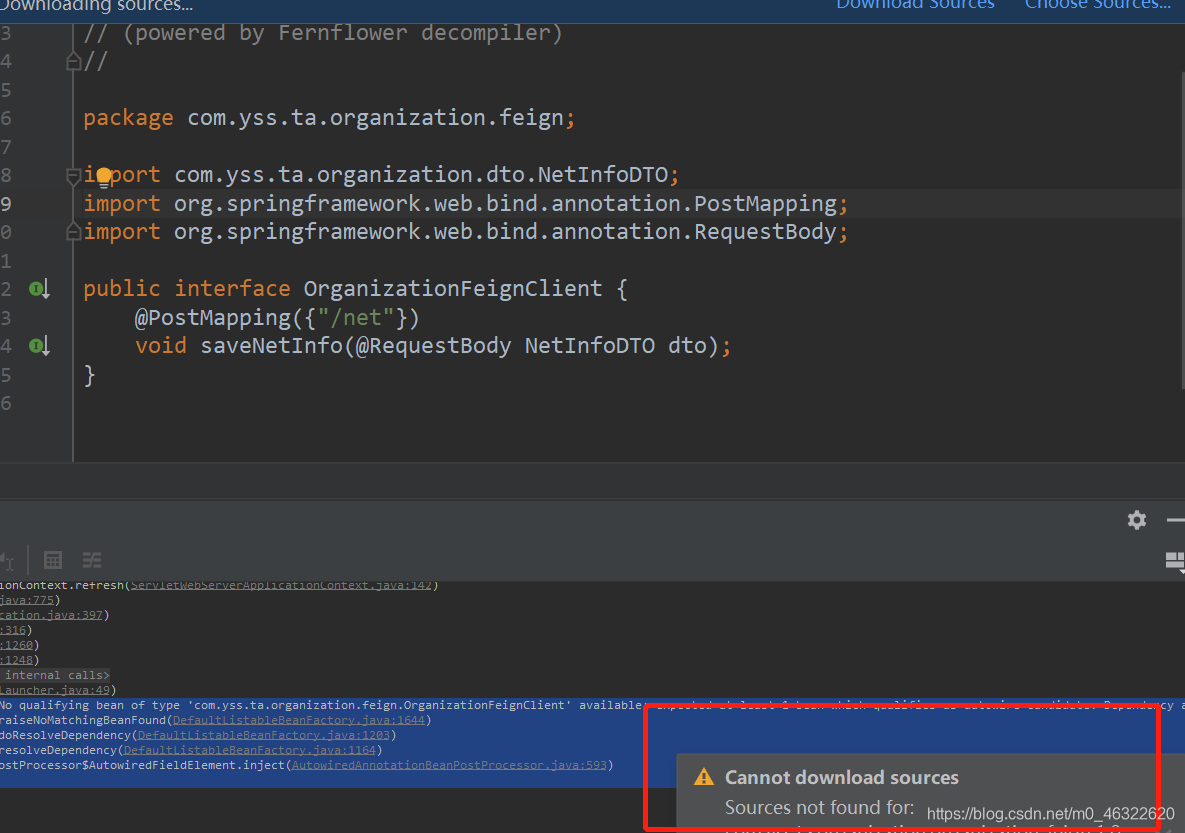Screen dimensions: 1185x833
Task: Click the implementations gutter icon beside saveNetInfo
Action: click(38, 345)
